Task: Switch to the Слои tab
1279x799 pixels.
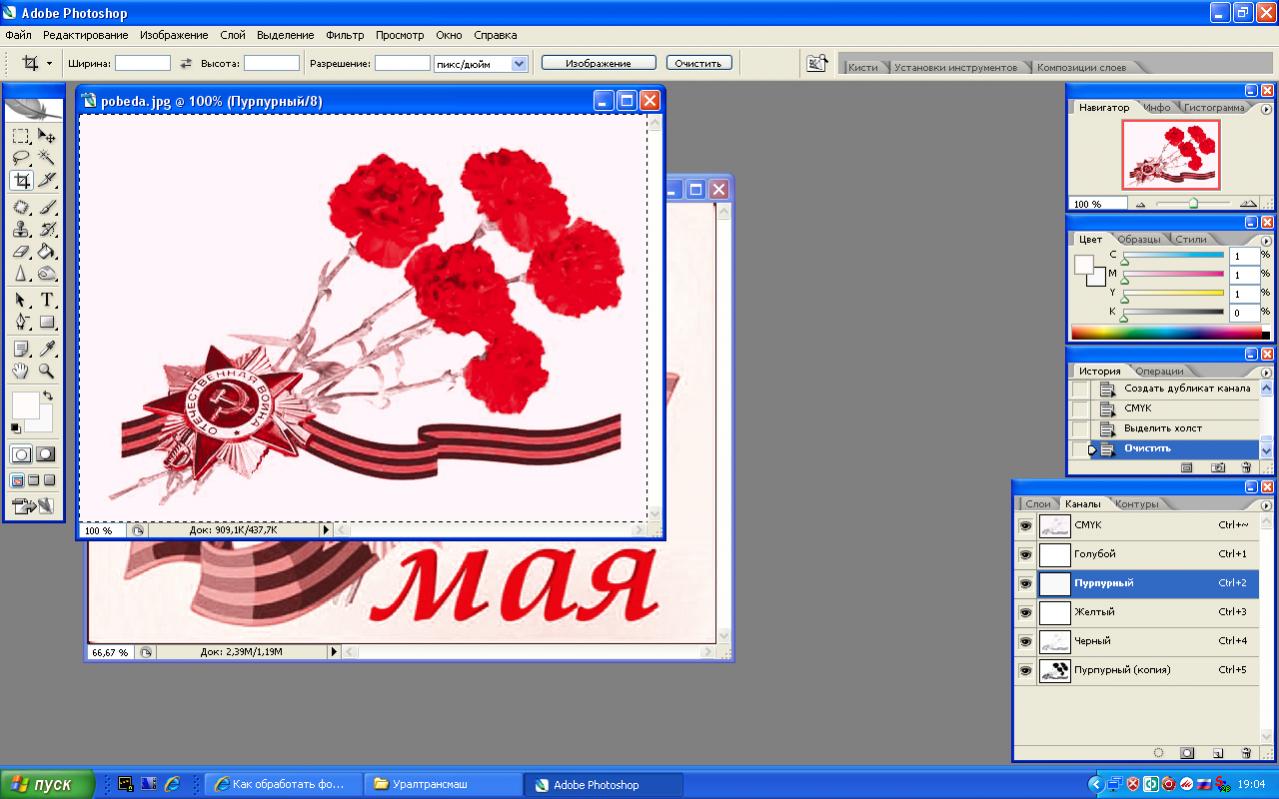Action: (x=1039, y=504)
